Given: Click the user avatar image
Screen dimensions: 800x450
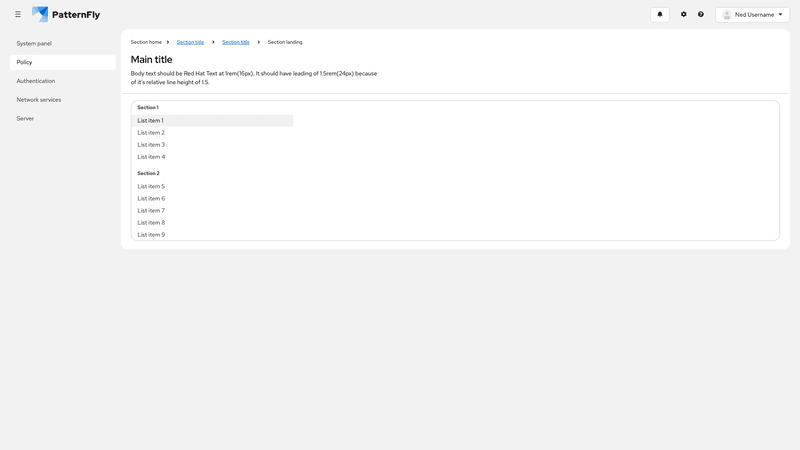Looking at the screenshot, I should click(x=727, y=15).
